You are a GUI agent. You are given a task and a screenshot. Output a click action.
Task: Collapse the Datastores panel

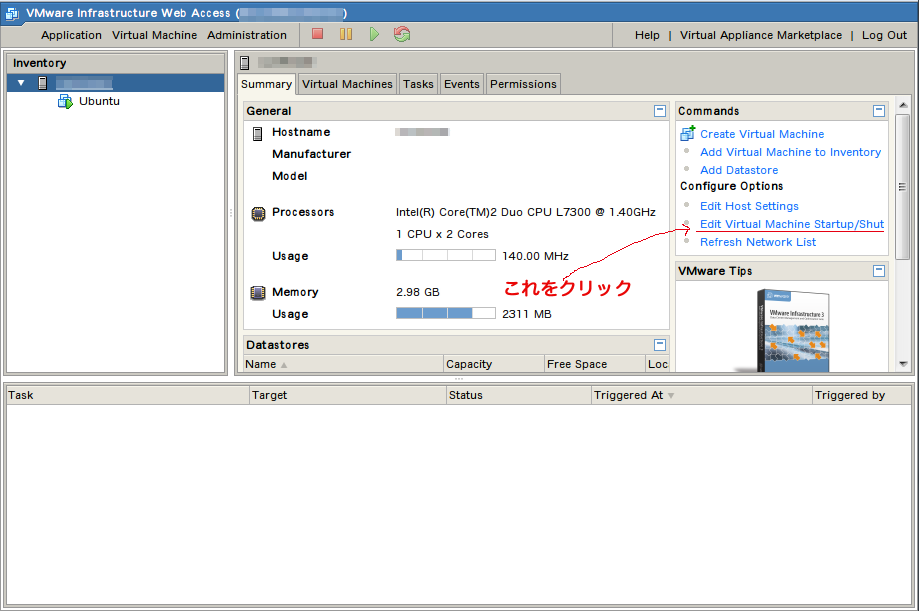660,345
